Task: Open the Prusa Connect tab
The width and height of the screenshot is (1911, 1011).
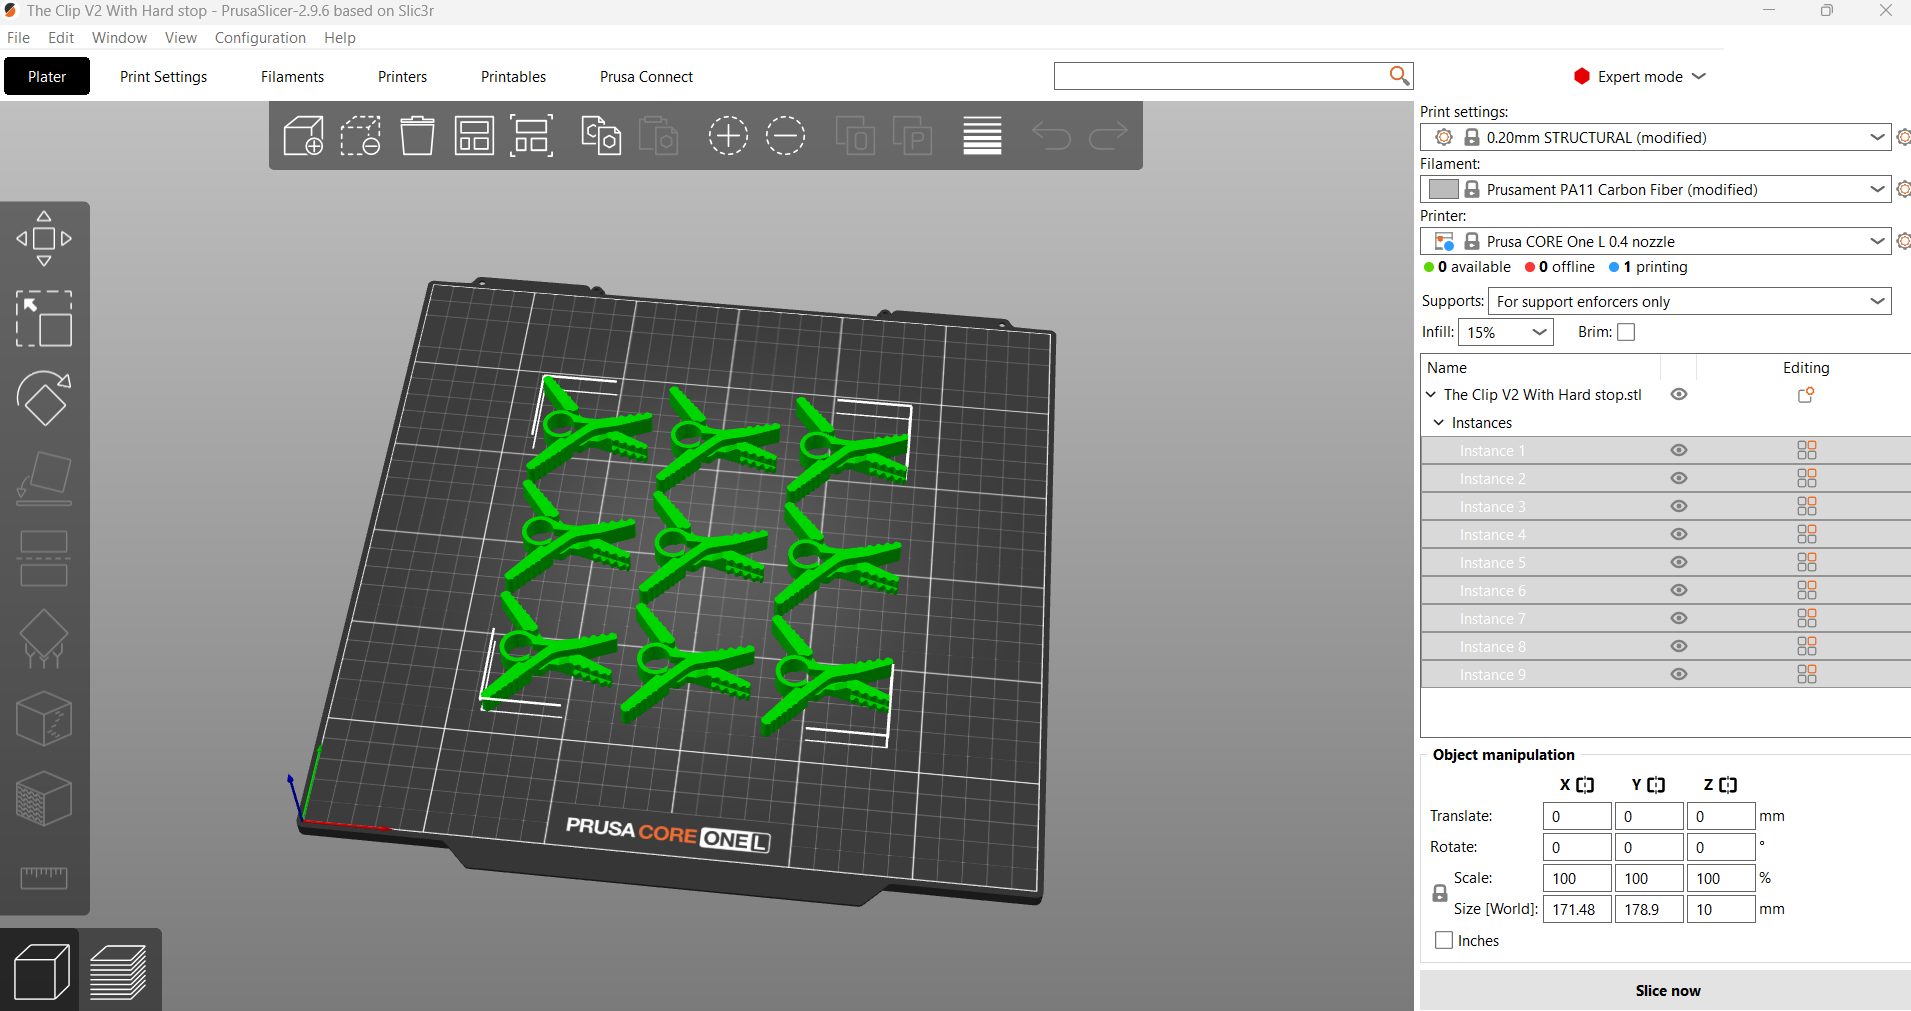Action: (x=646, y=77)
